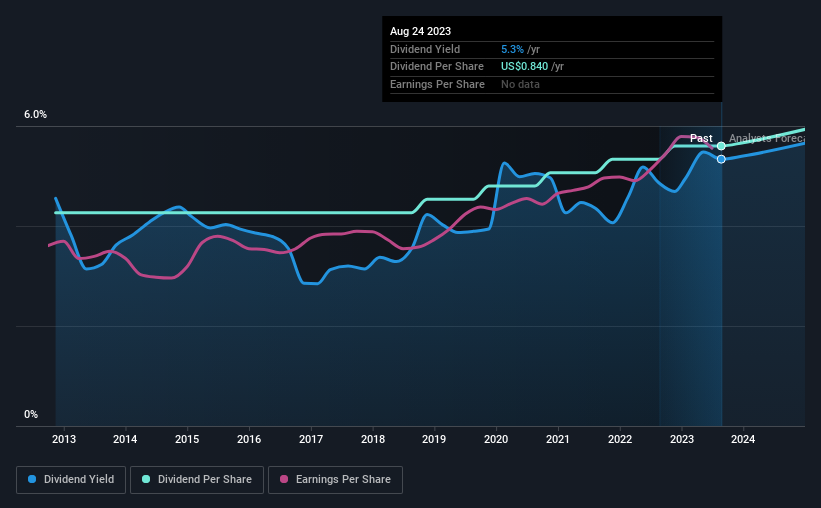821x508 pixels.
Task: Select the 2021 year label on the x-axis
Action: tap(558, 439)
